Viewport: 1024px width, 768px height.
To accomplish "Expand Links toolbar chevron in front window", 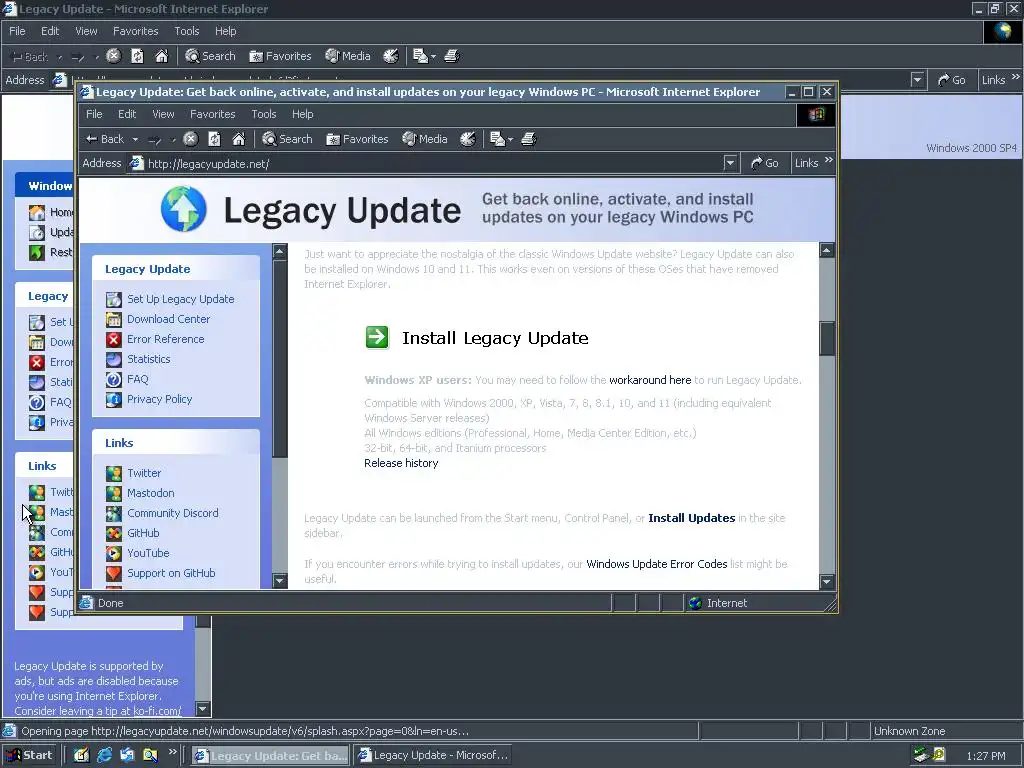I will (x=829, y=159).
